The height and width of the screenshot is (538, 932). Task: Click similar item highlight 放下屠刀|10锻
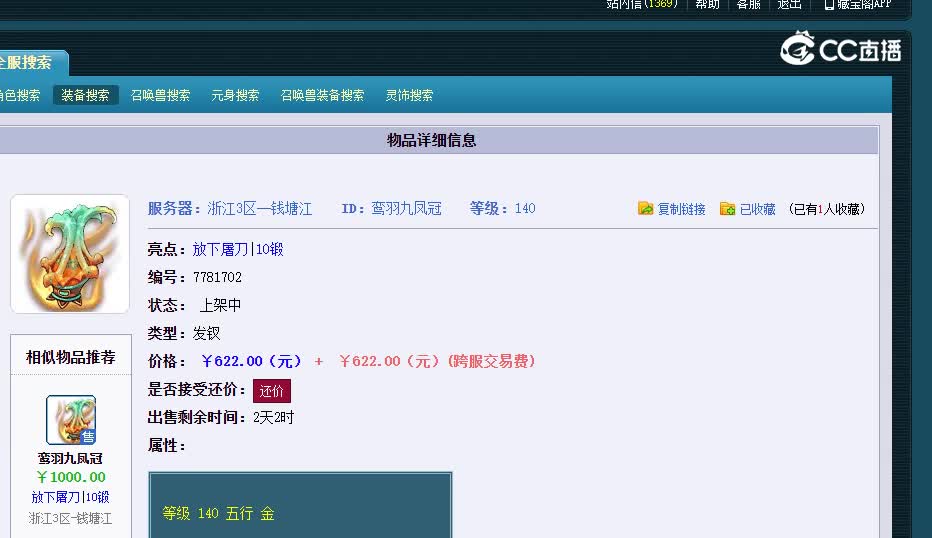pos(70,497)
